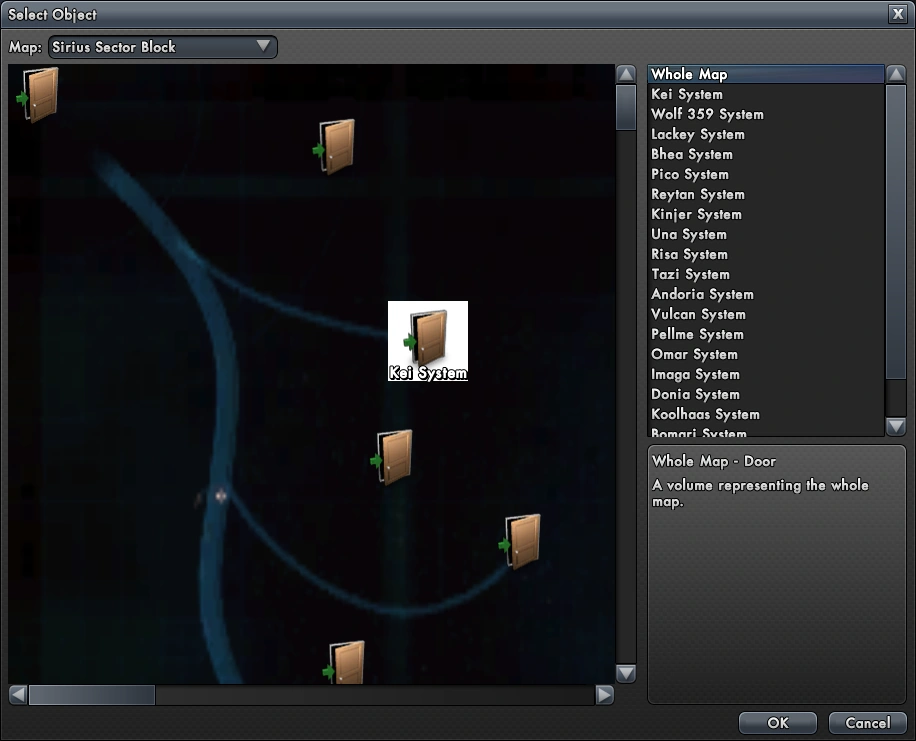Select Kei System in the object list
This screenshot has height=741, width=916.
tap(766, 94)
